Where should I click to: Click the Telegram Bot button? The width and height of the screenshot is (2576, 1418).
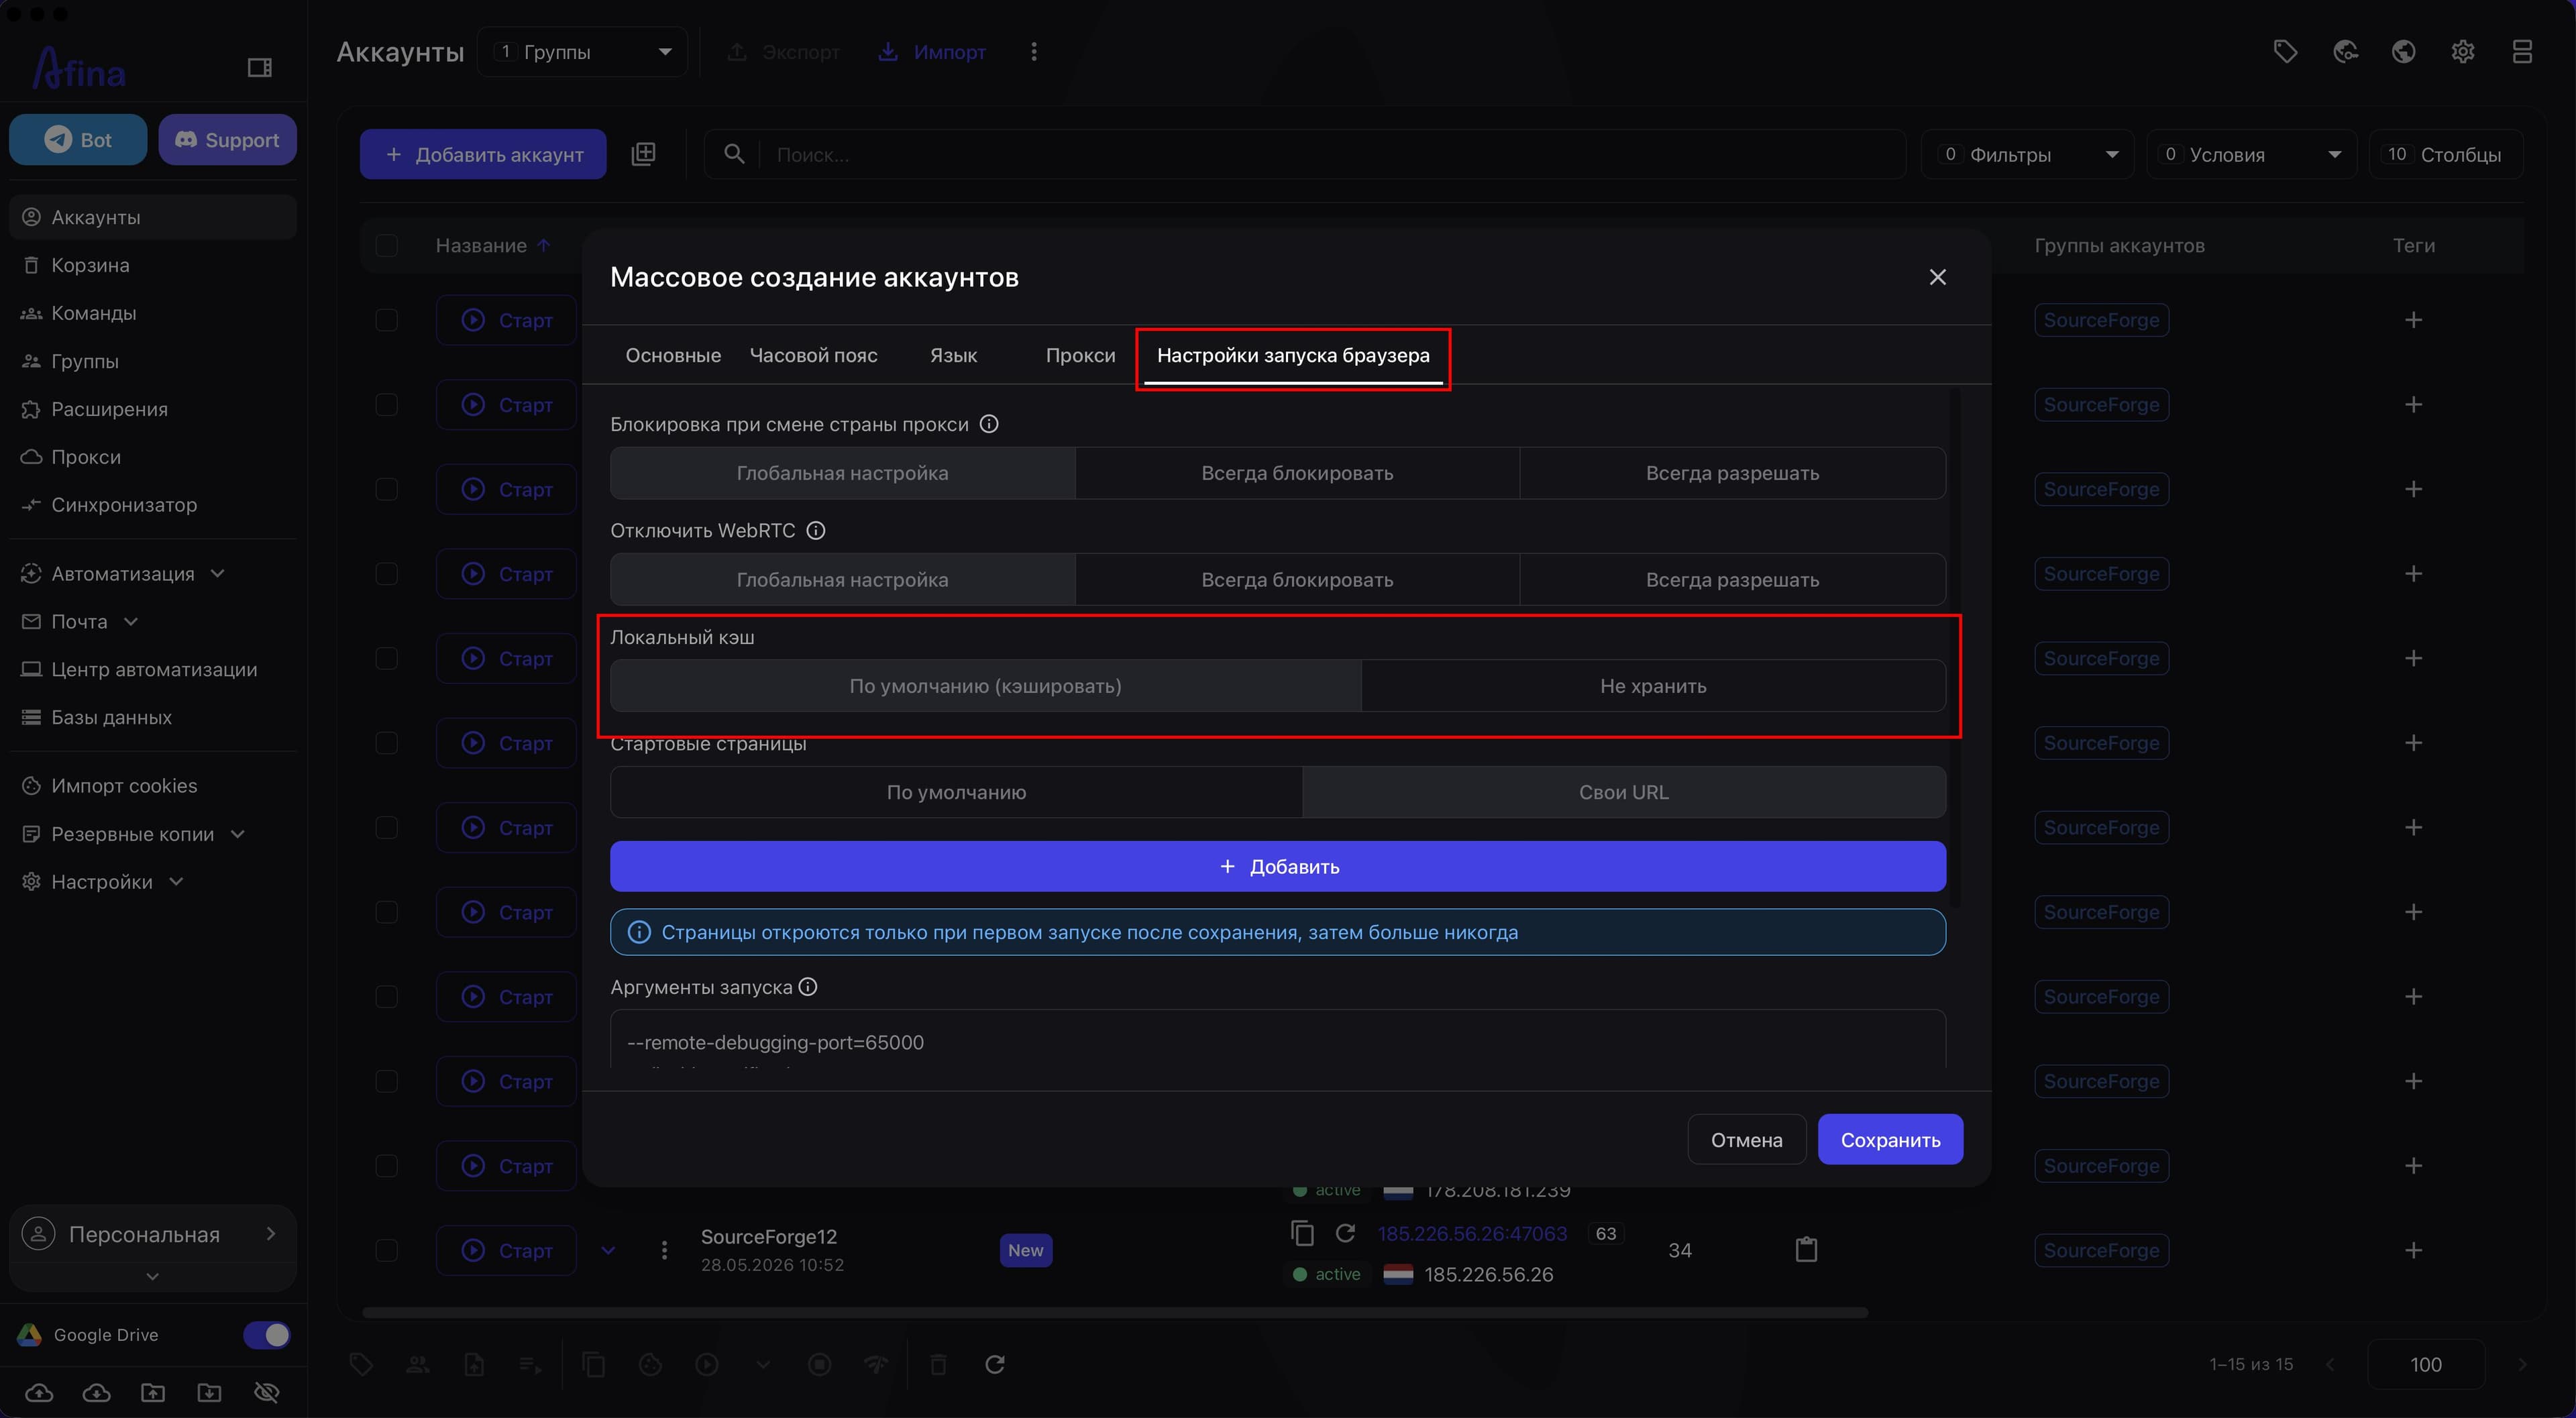[x=78, y=140]
